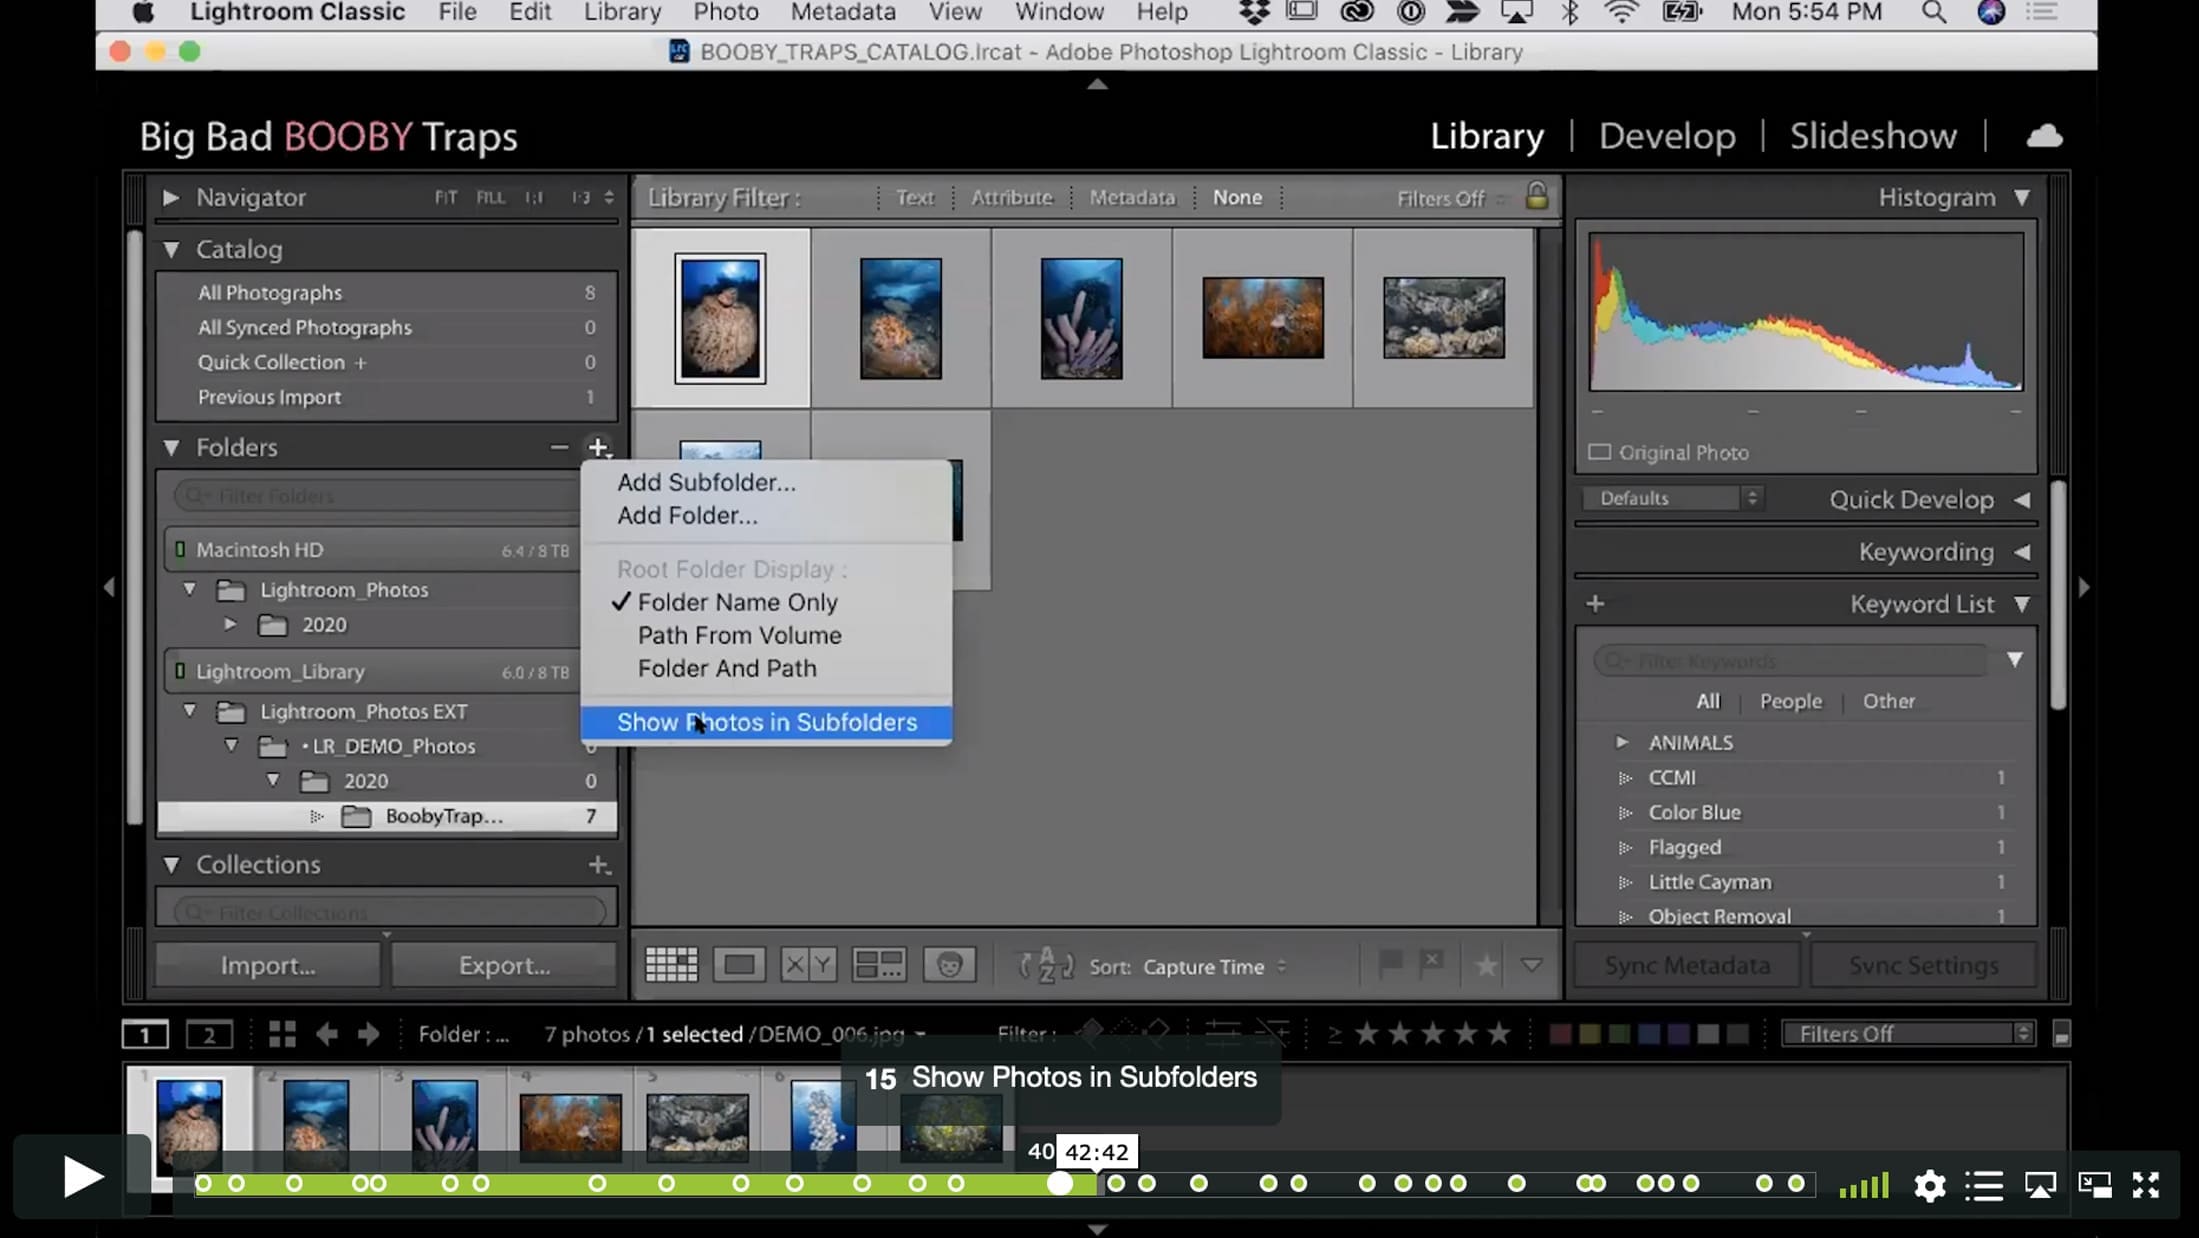Select Loupe view icon in toolbar
Screen dimensions: 2199x1238
[x=739, y=965]
